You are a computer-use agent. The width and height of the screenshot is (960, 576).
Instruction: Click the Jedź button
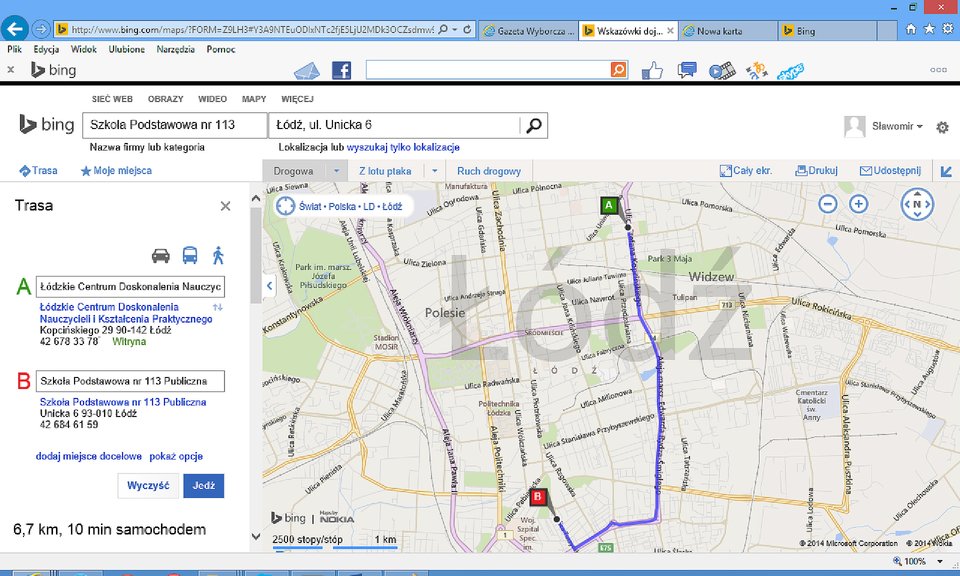tap(204, 485)
